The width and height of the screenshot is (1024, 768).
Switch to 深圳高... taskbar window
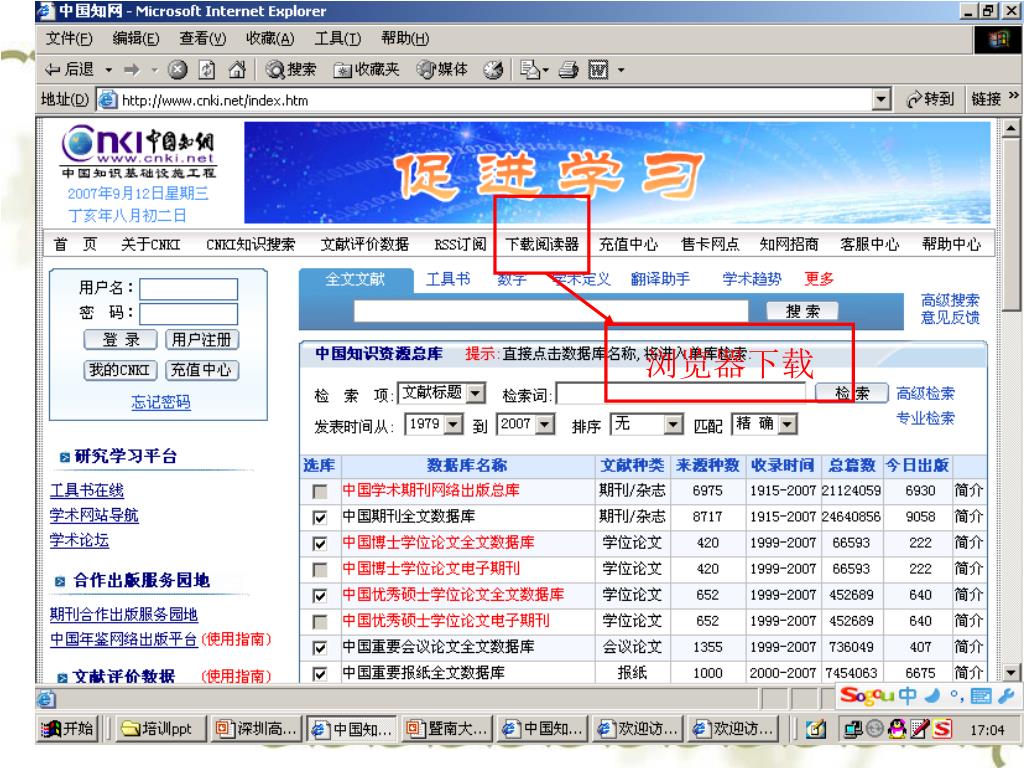(x=257, y=729)
